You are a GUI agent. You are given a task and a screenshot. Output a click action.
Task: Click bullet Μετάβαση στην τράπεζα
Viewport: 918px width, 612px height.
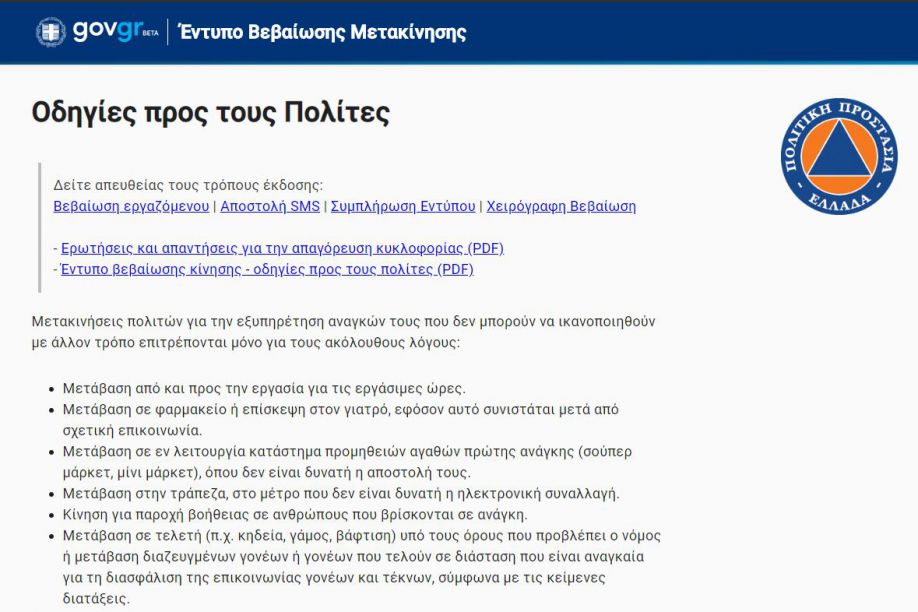(341, 494)
